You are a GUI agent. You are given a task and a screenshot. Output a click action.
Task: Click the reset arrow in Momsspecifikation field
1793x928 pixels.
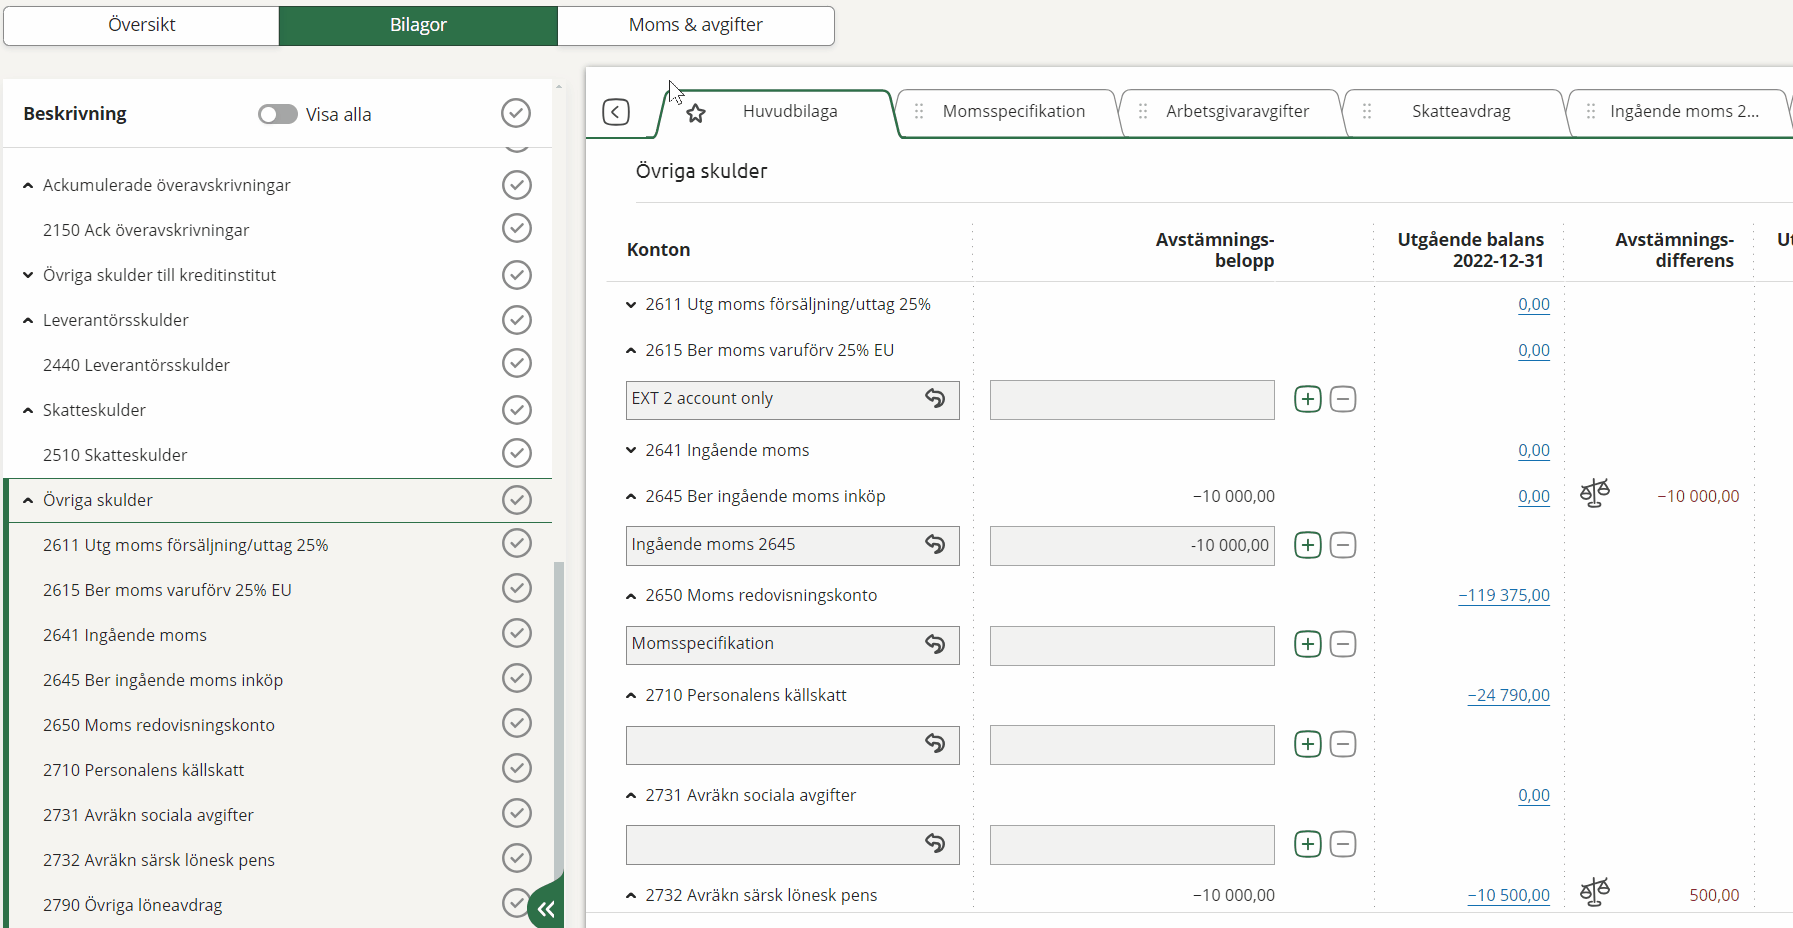[935, 644]
